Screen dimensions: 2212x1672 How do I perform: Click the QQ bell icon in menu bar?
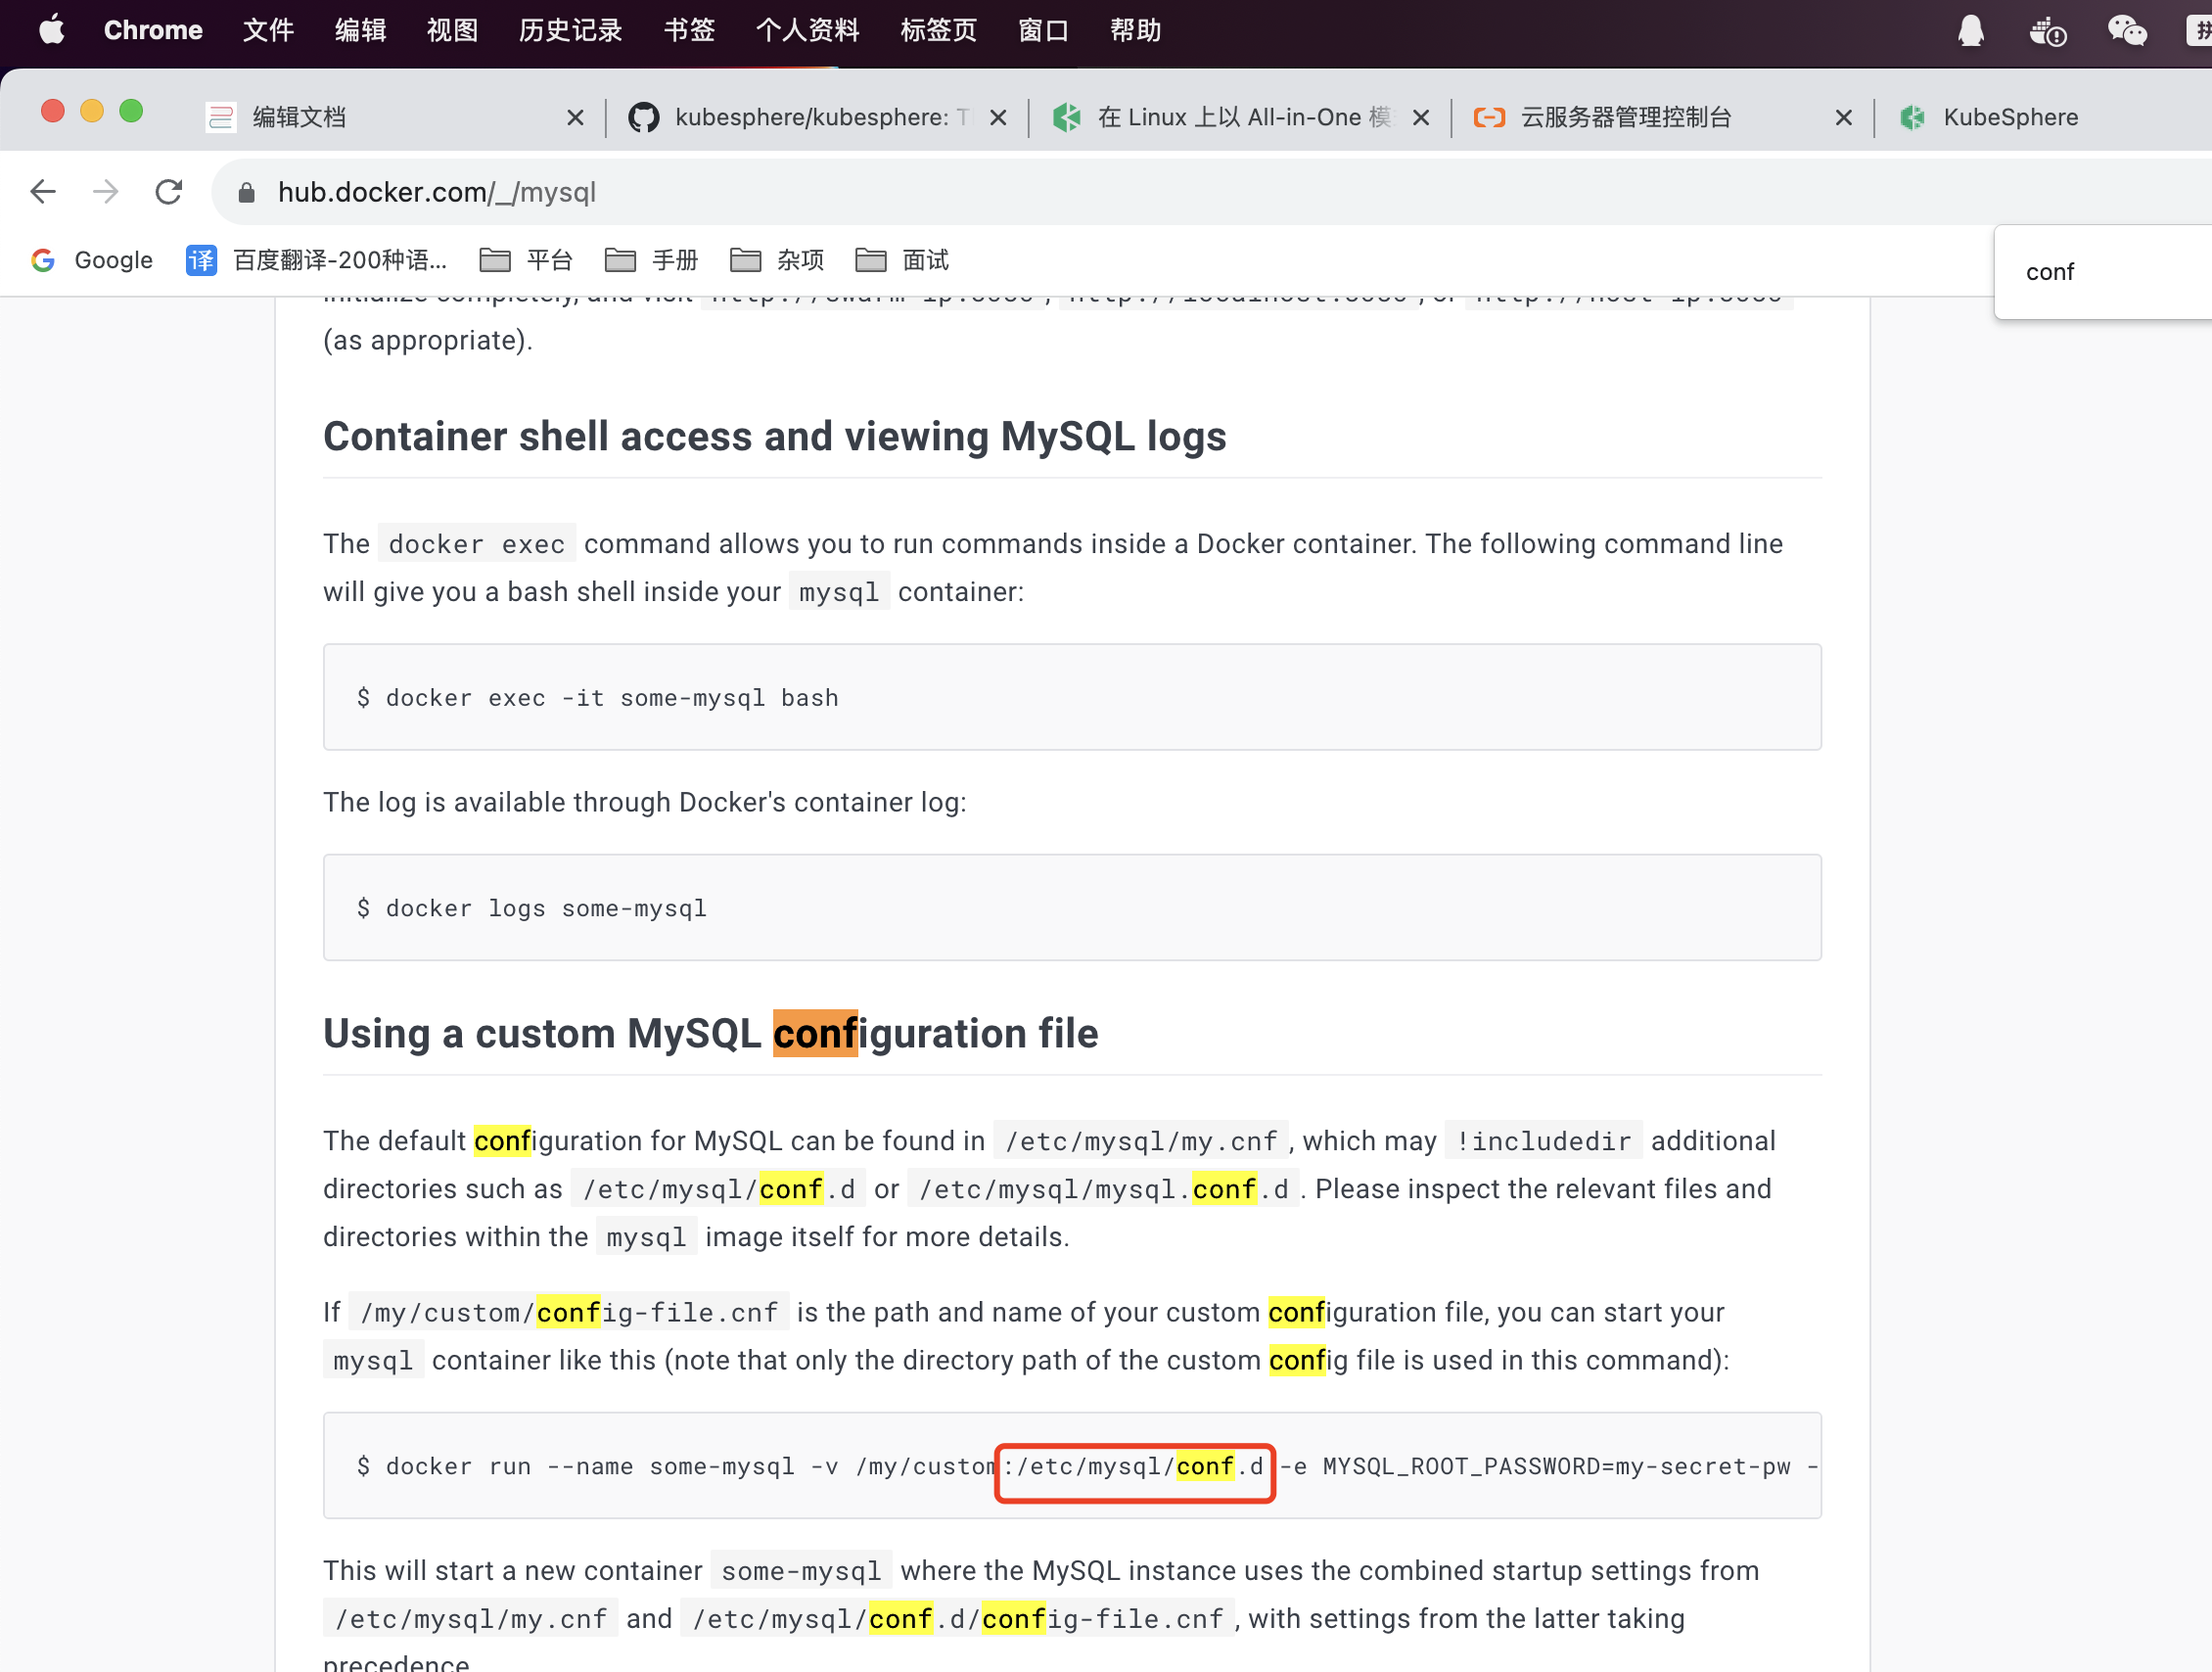[1970, 30]
